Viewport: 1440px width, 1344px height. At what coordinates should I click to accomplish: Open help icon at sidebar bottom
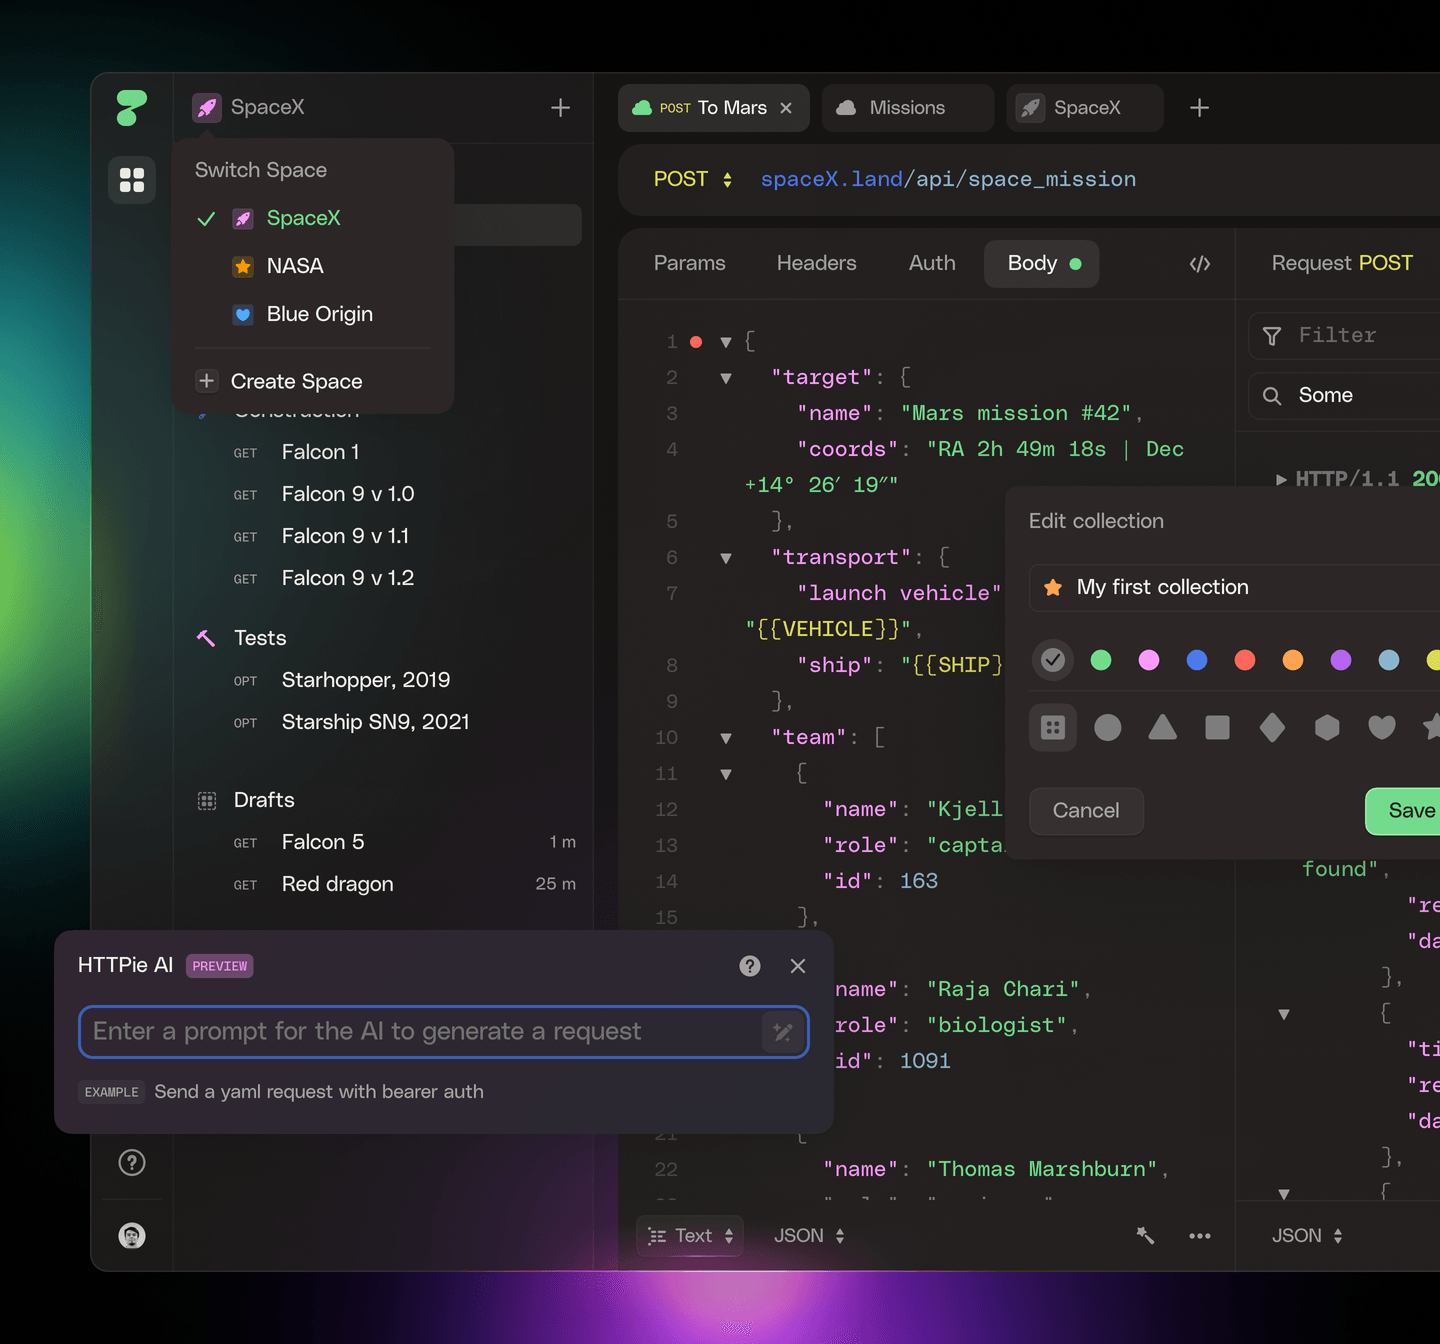pos(132,1162)
